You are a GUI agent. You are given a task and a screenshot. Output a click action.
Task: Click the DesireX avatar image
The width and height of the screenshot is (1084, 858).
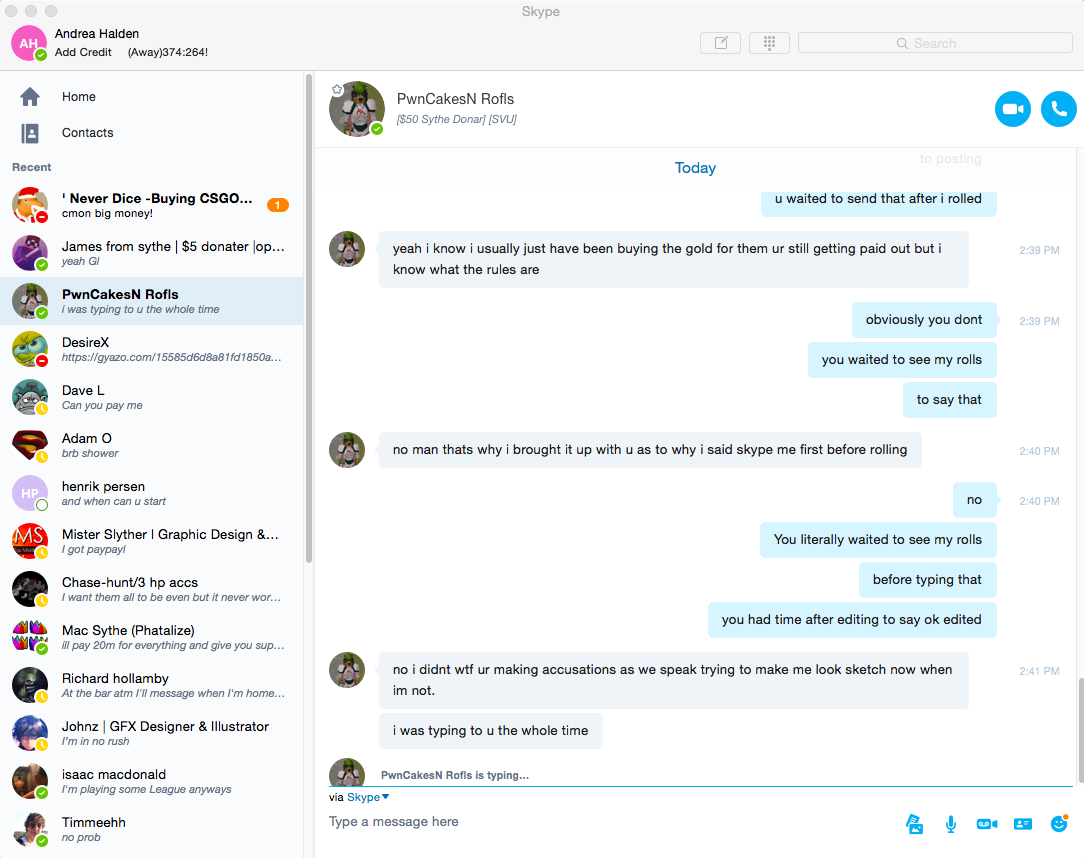click(30, 349)
